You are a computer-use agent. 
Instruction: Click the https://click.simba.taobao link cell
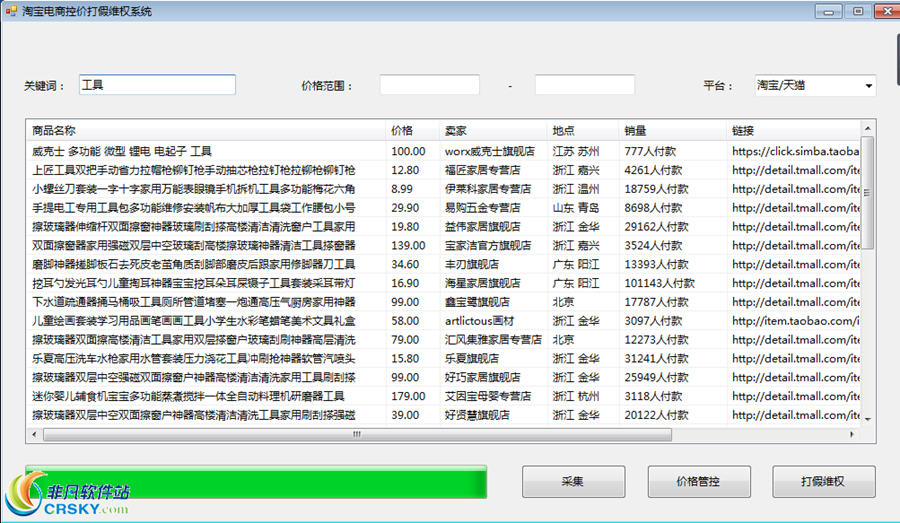pyautogui.click(x=796, y=152)
